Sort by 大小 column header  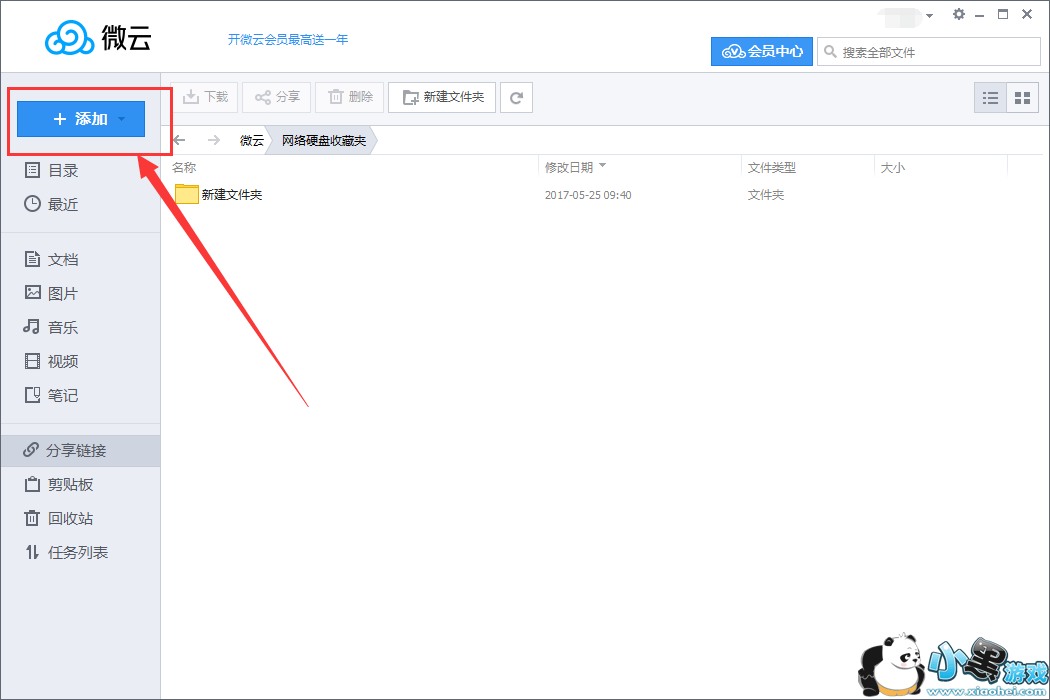(x=893, y=167)
